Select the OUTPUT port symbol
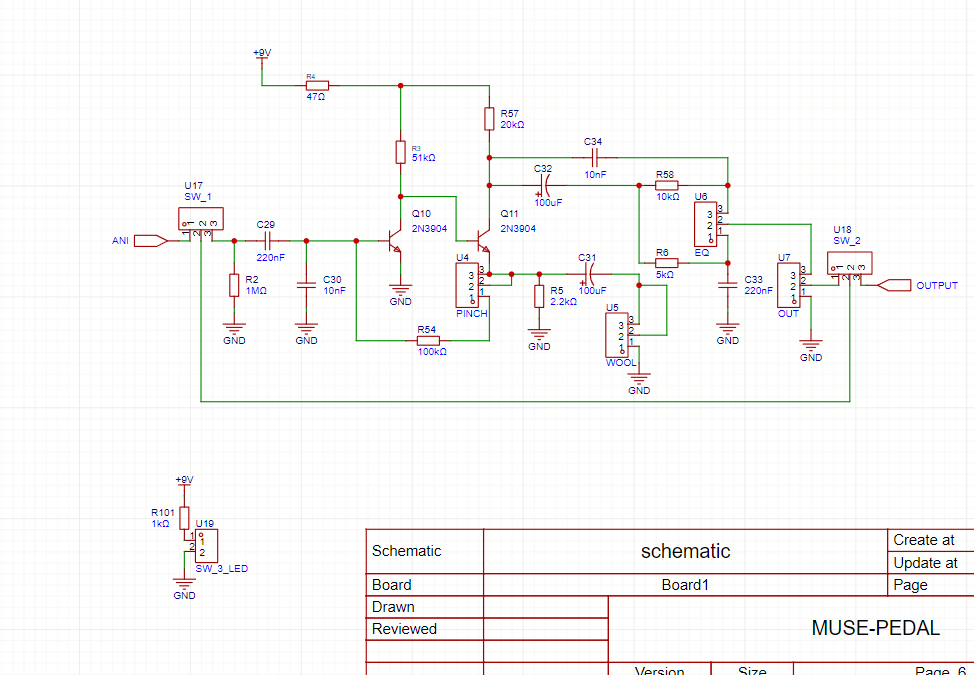 (x=890, y=285)
